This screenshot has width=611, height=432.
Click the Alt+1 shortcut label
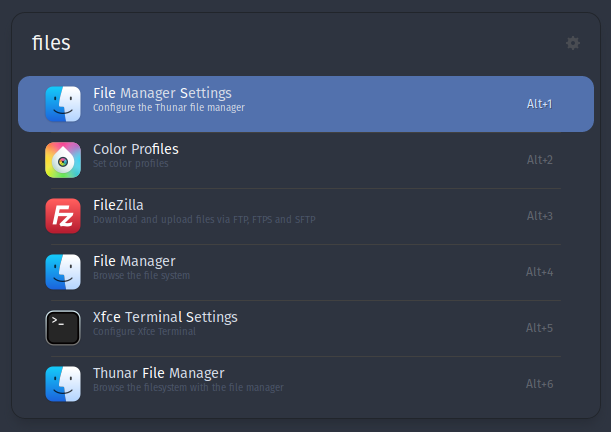[540, 104]
